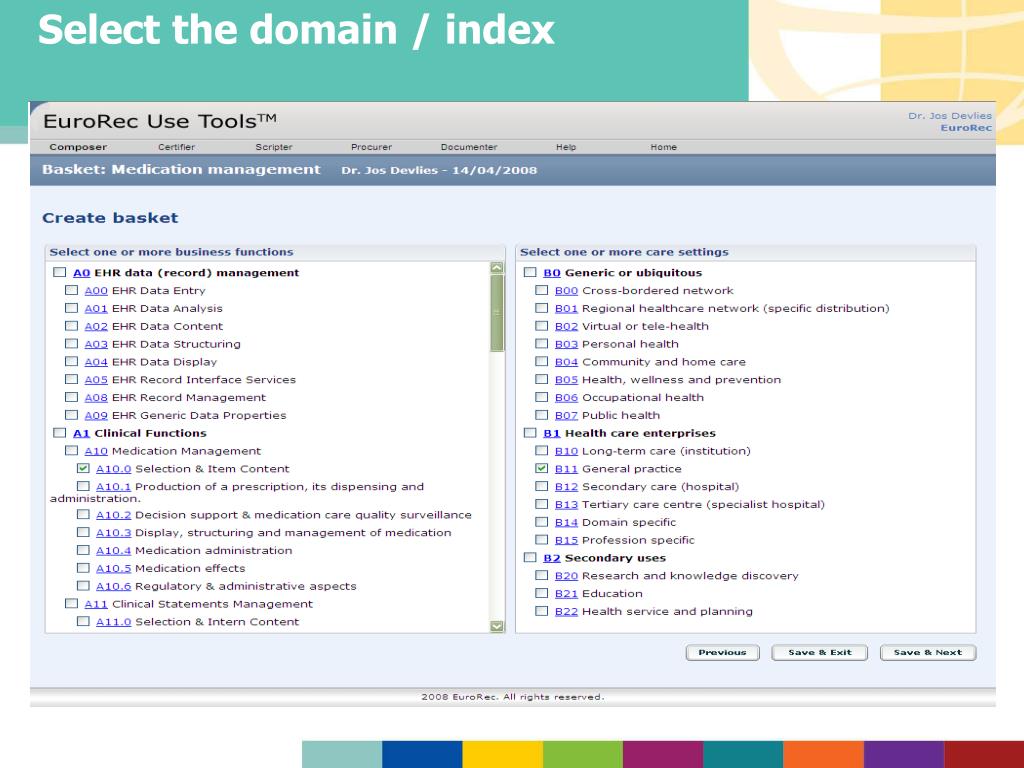Image resolution: width=1024 pixels, height=768 pixels.
Task: Click the Save & Exit button
Action: point(820,652)
